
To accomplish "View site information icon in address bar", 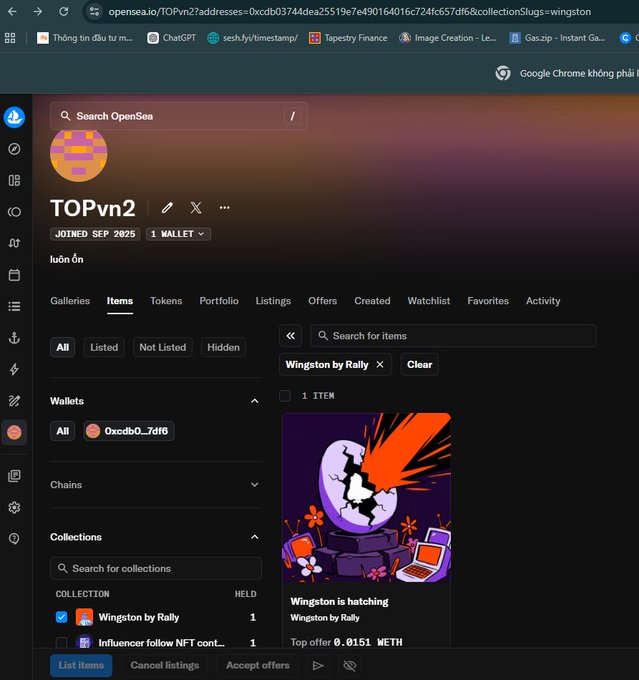I will click(x=94, y=12).
